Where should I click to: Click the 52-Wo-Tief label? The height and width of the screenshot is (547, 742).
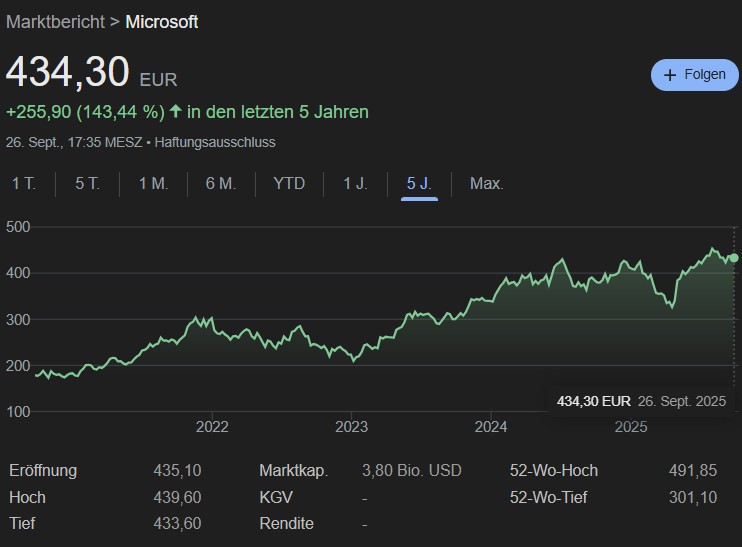coord(548,497)
